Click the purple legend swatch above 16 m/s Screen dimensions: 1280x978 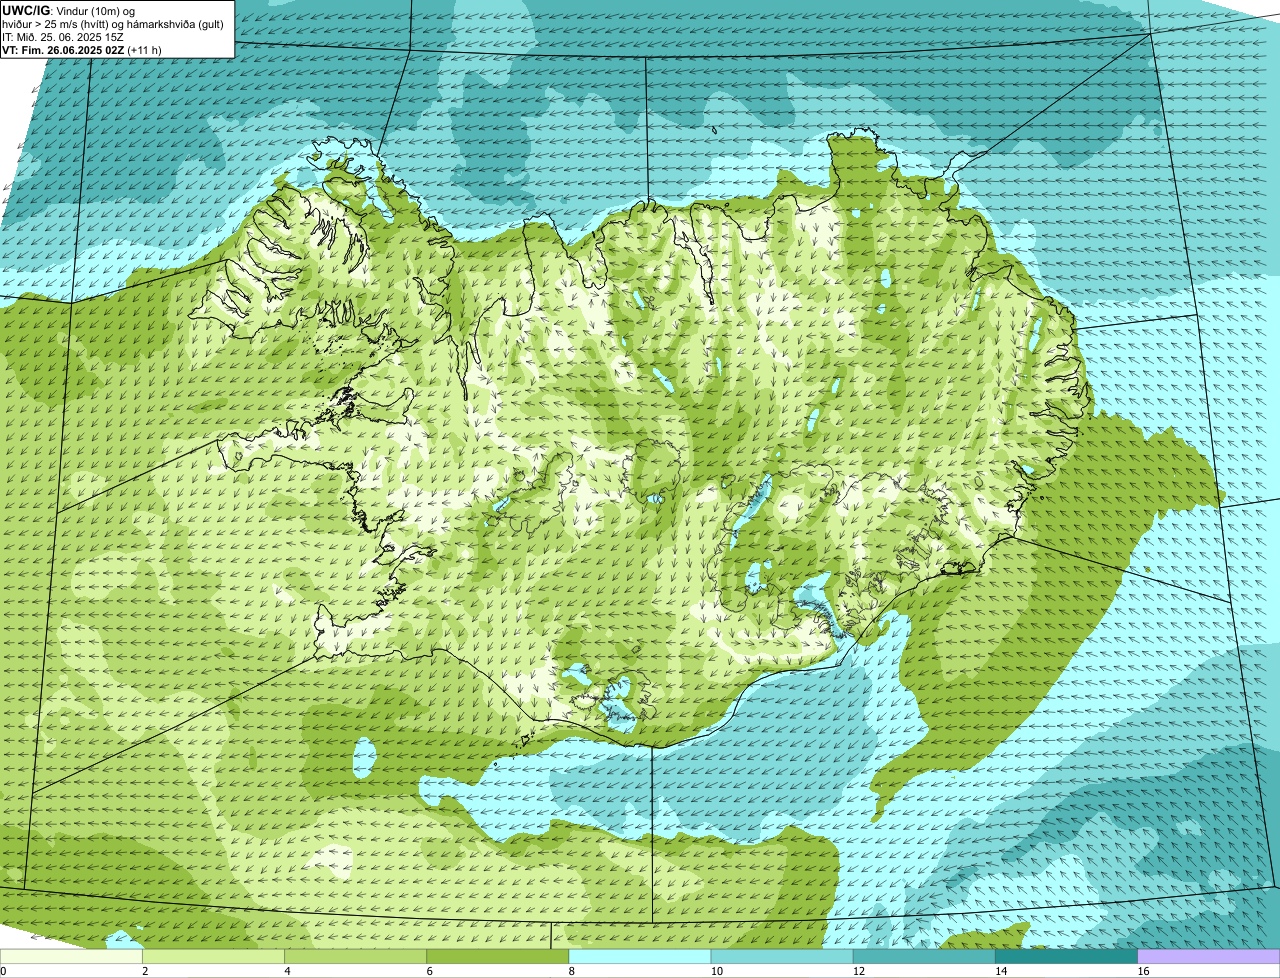click(1209, 956)
